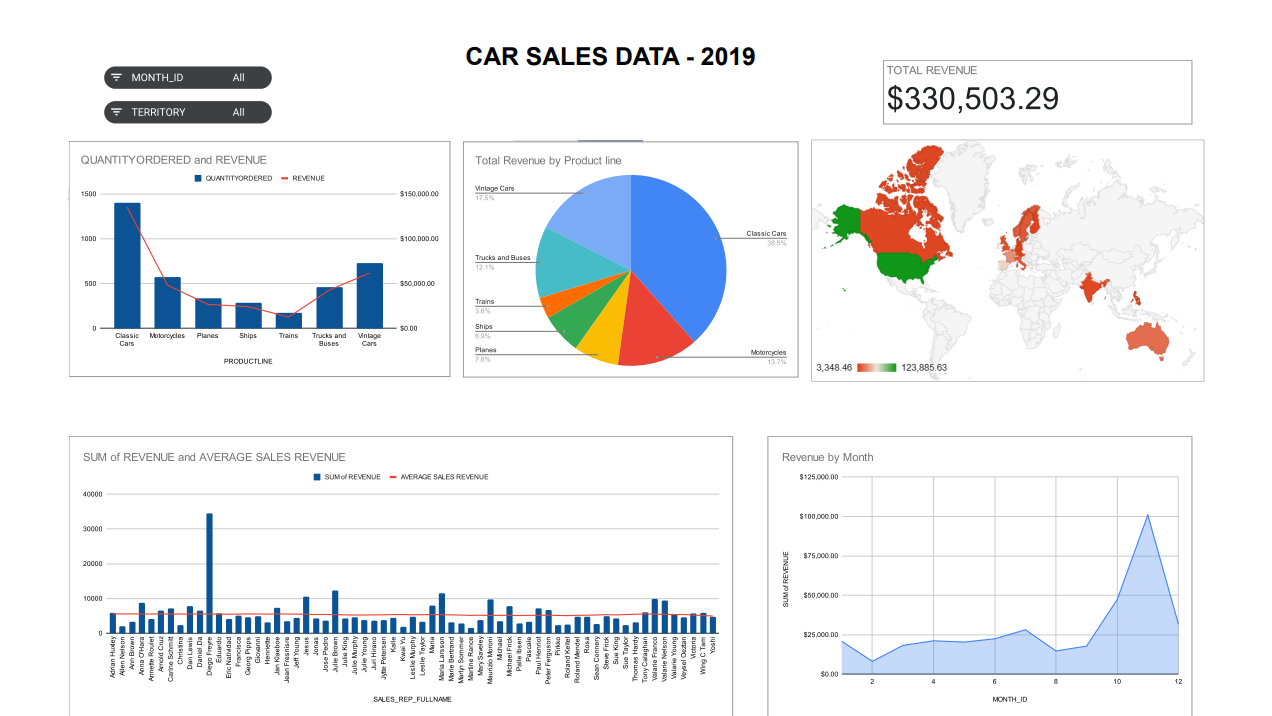Select the Planes bar in the quantity chart
This screenshot has width=1272, height=716.
[x=208, y=313]
